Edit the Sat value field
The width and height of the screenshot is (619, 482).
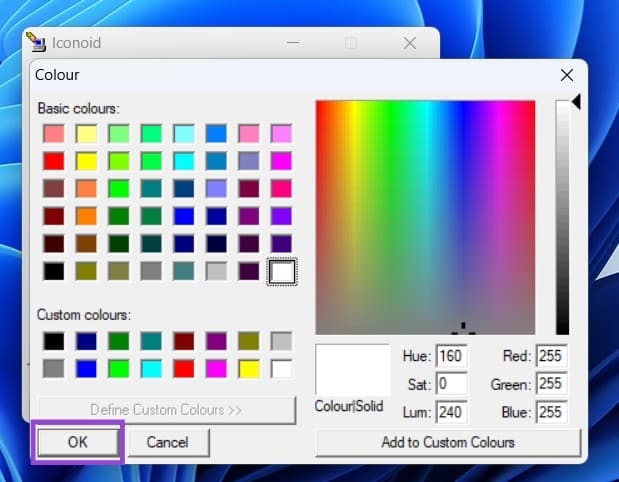click(451, 384)
